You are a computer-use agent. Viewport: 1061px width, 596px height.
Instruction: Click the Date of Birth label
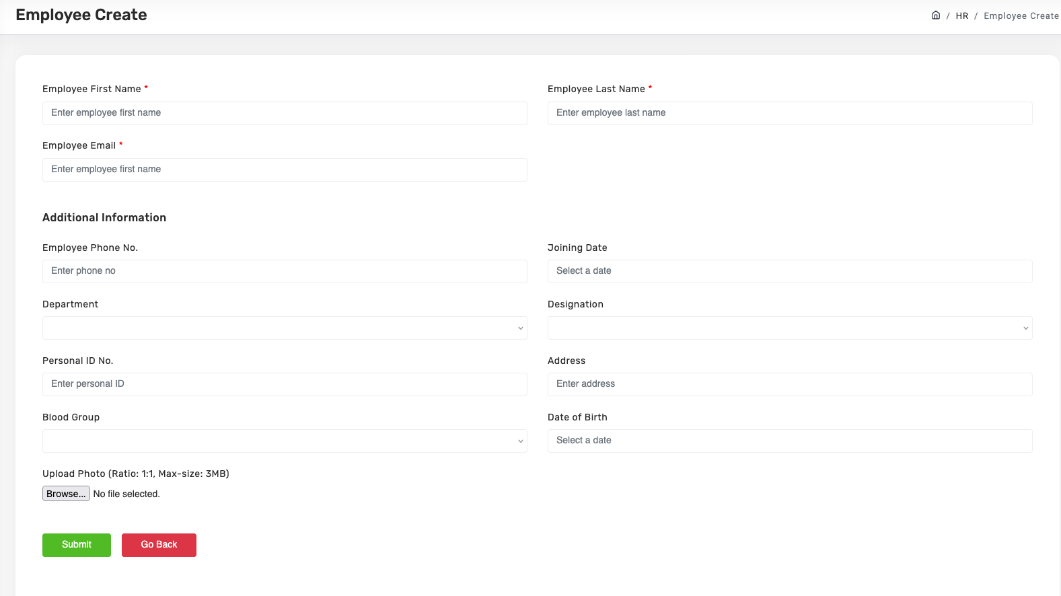(577, 417)
